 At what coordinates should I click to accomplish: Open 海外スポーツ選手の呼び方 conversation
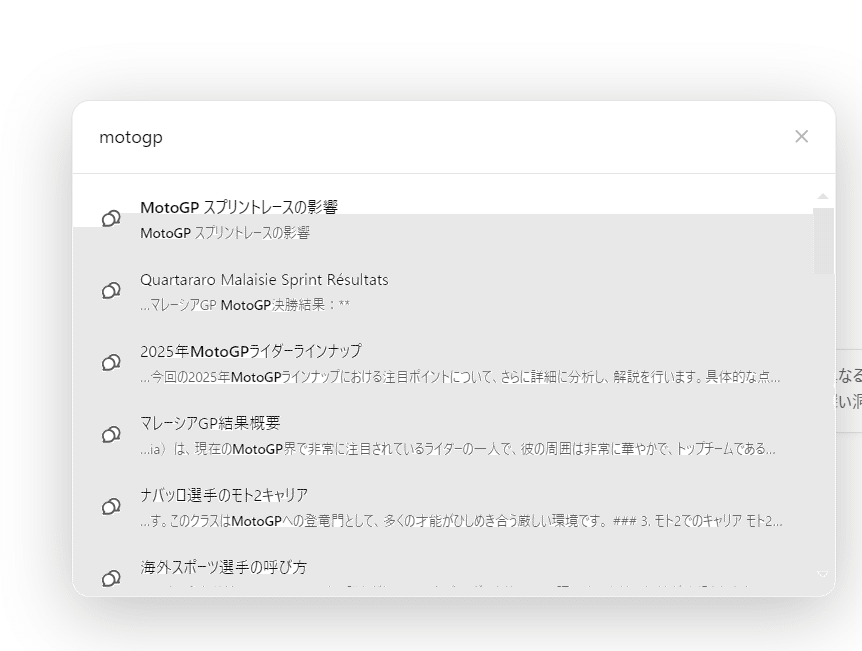coord(223,567)
